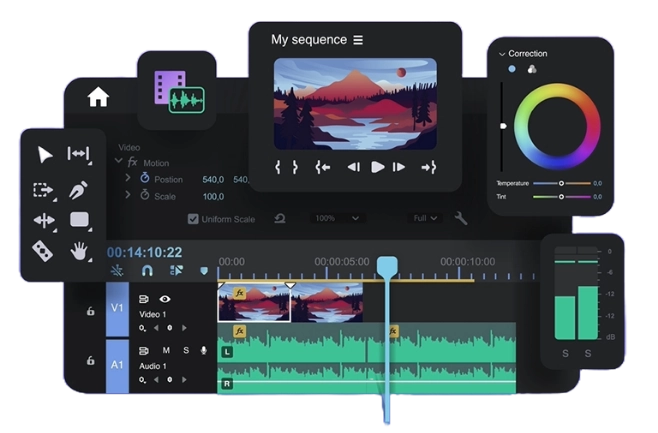Step back one frame
The height and width of the screenshot is (433, 658).
coord(354,167)
